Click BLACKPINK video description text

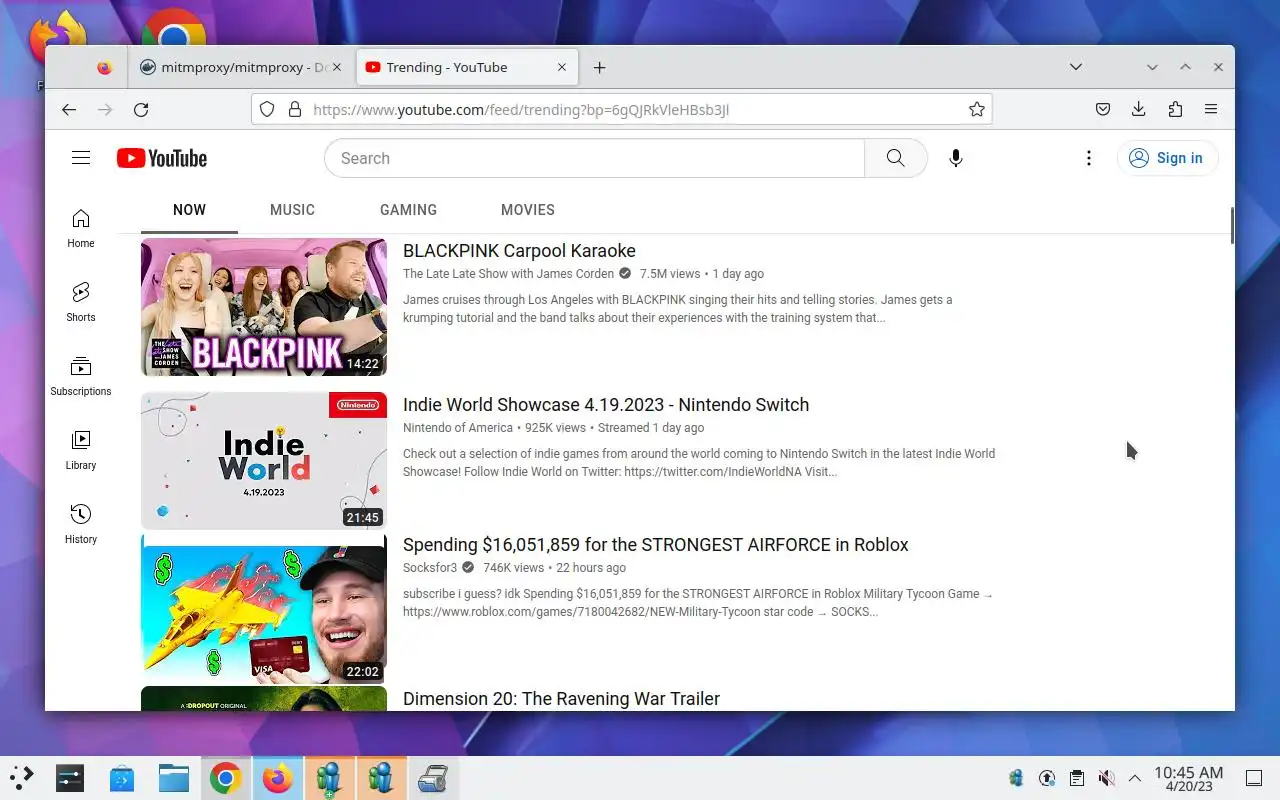pyautogui.click(x=677, y=309)
